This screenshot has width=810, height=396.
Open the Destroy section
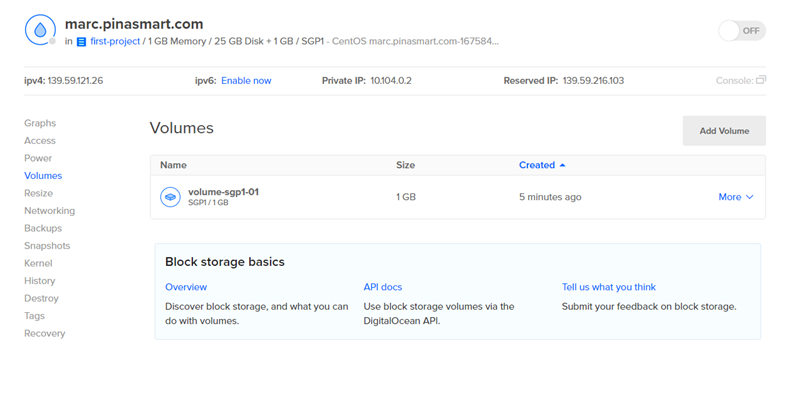pyautogui.click(x=41, y=298)
